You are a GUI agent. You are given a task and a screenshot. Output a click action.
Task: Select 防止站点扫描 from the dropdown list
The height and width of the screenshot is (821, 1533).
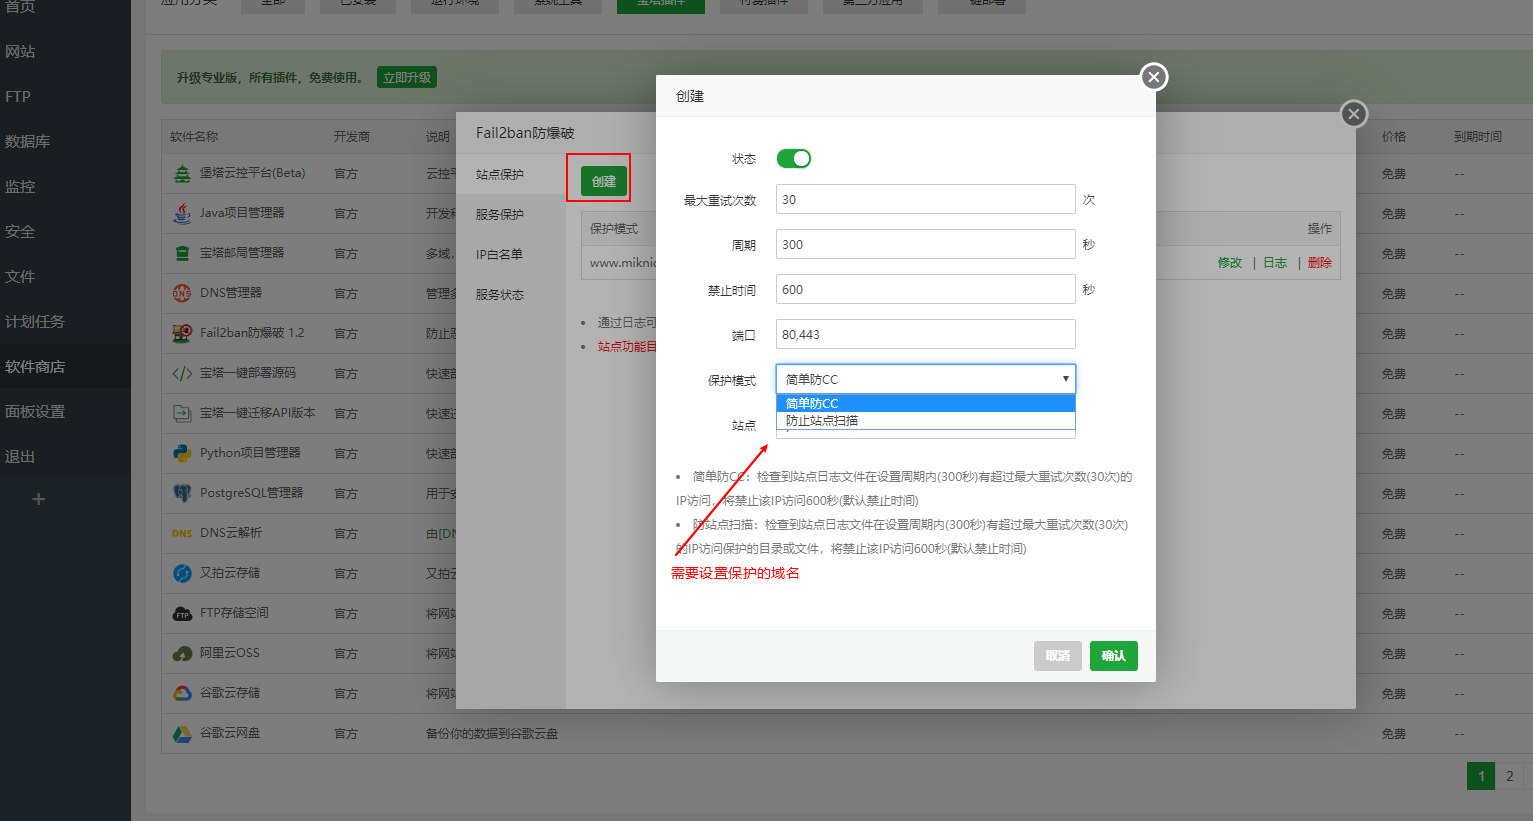[925, 419]
